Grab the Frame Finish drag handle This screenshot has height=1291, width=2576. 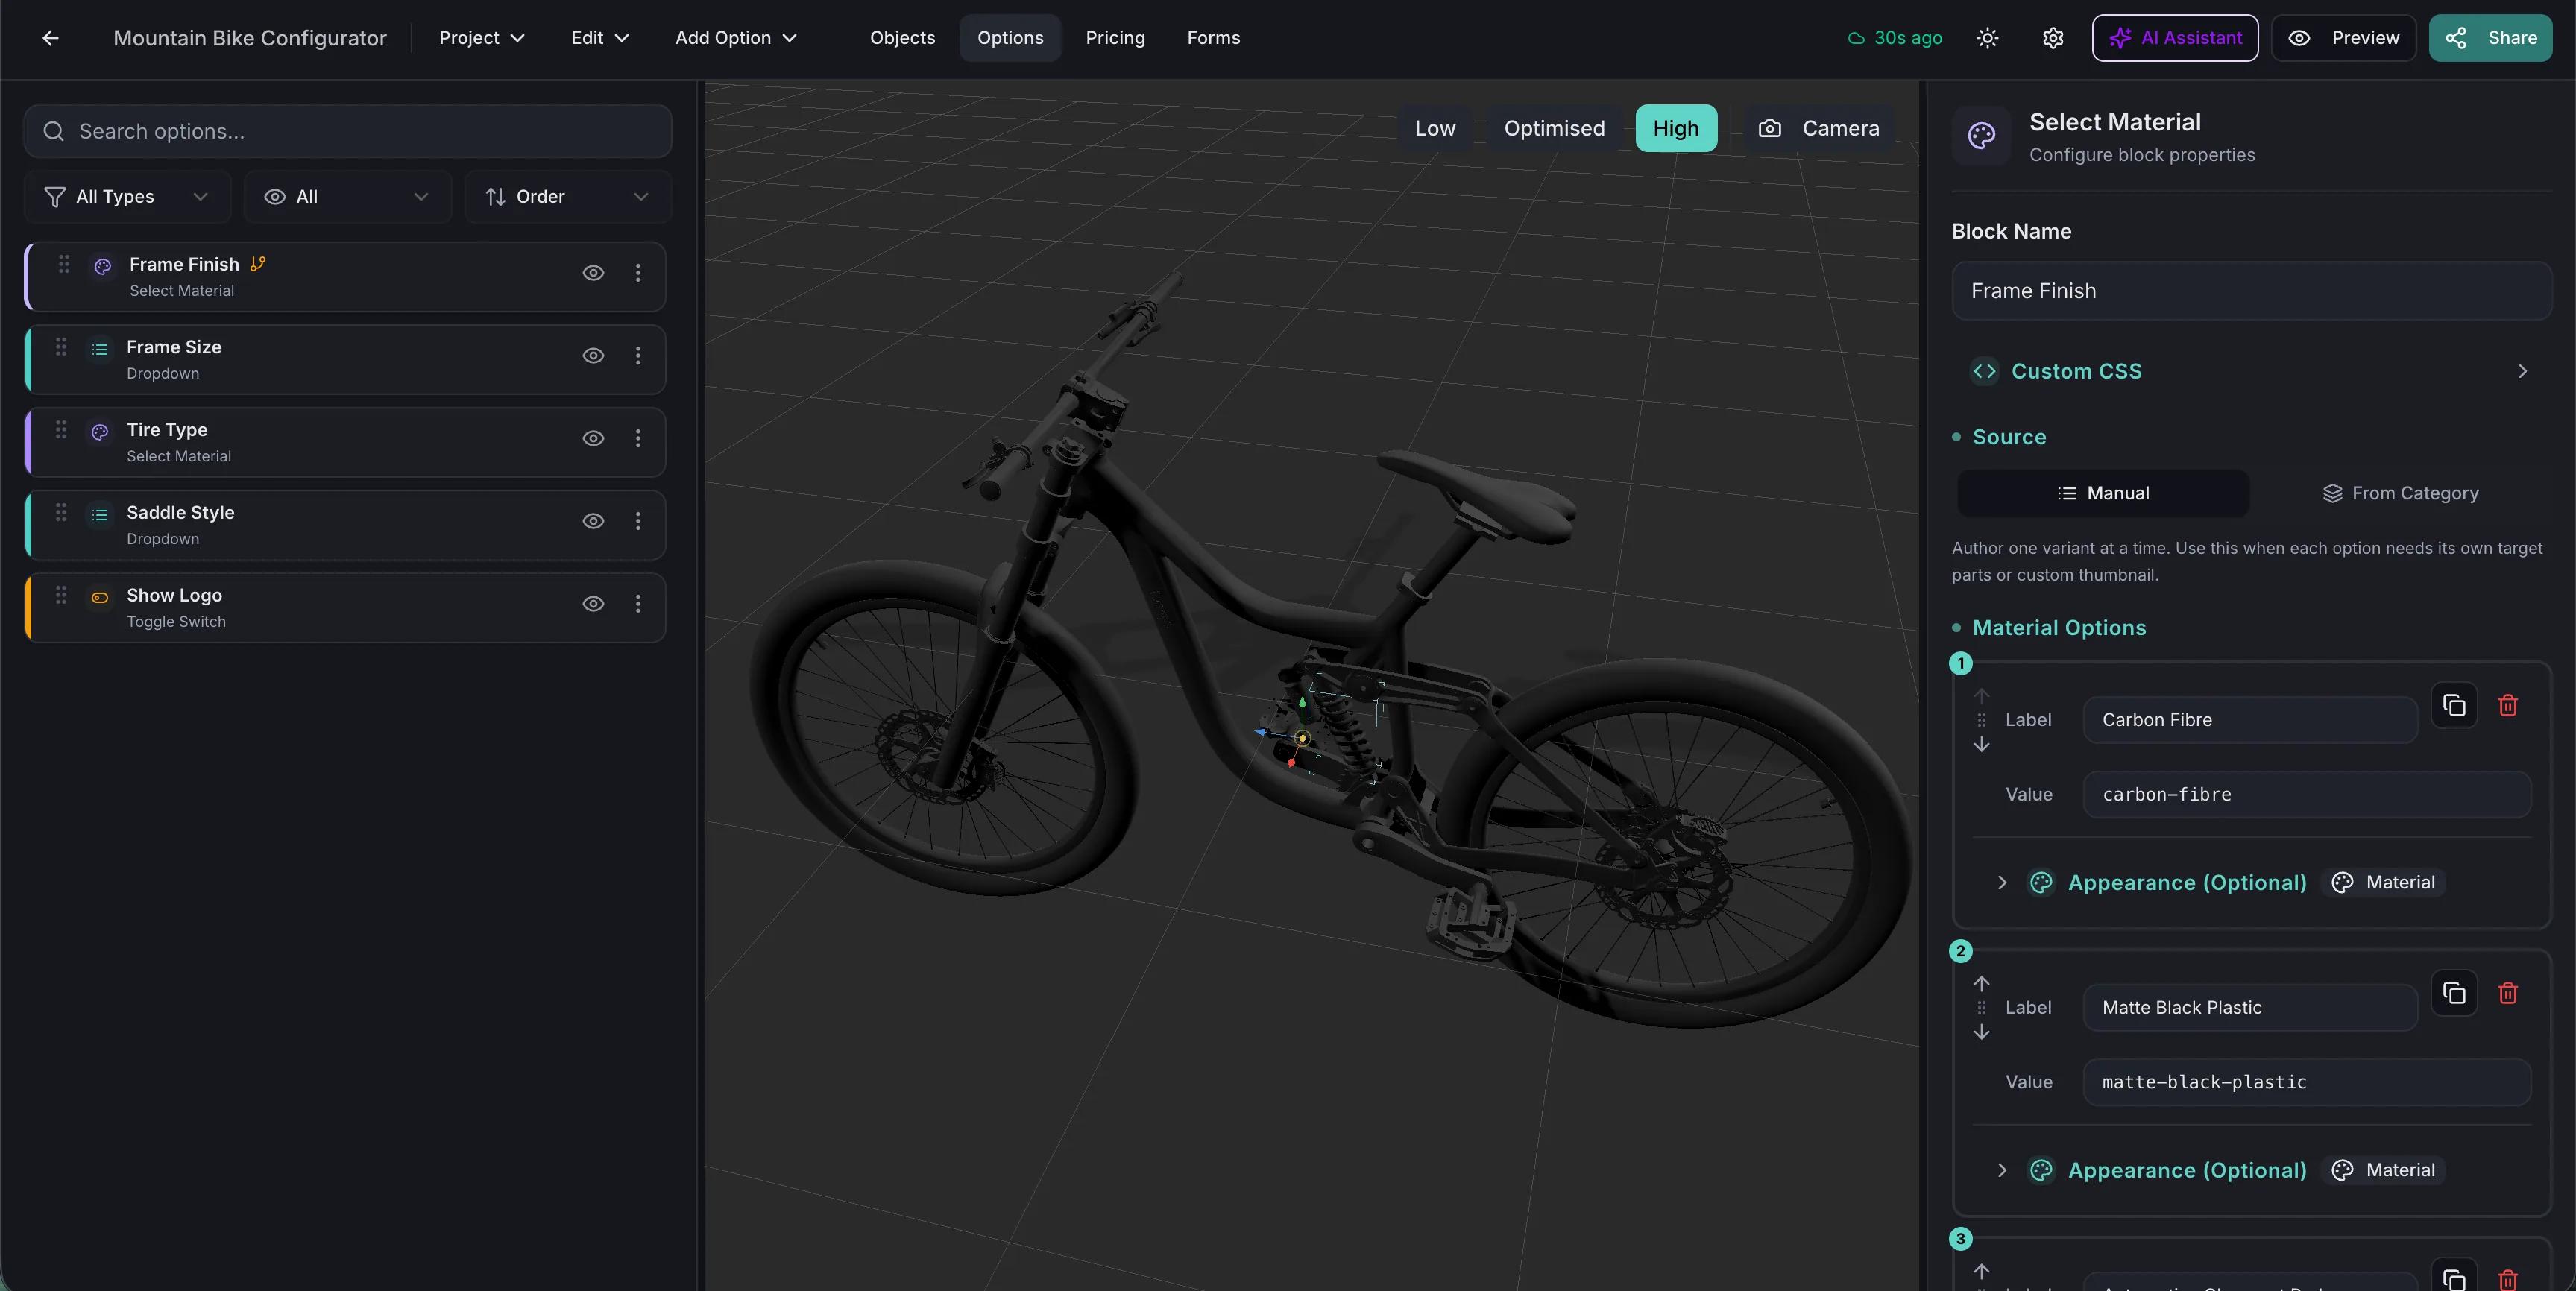[x=64, y=264]
